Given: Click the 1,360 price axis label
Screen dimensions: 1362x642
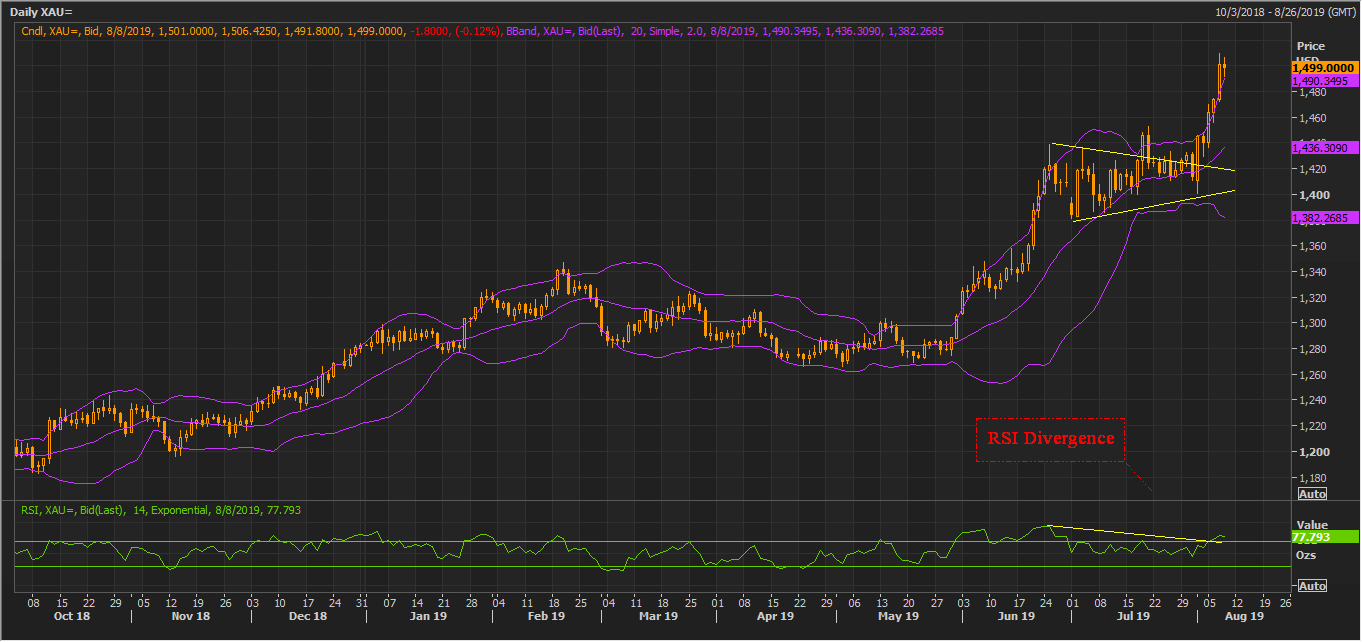Looking at the screenshot, I should (1312, 246).
